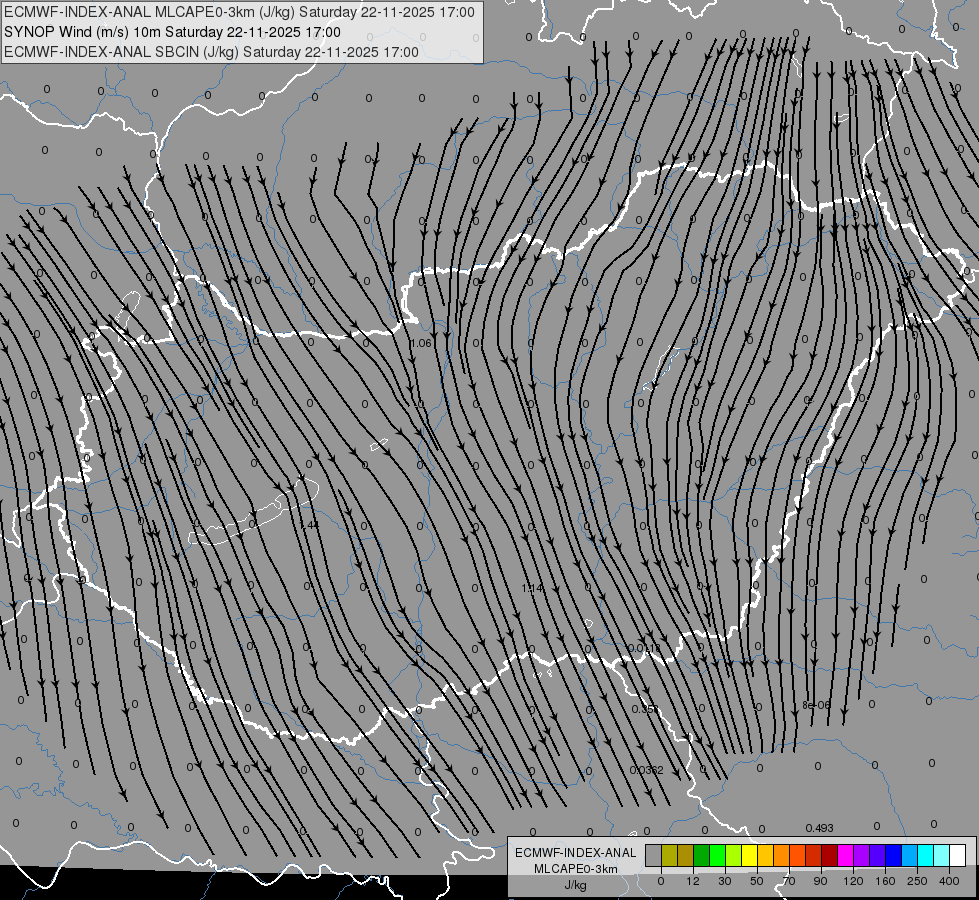
Task: Select the pure blue legend swatch
Action: pyautogui.click(x=893, y=855)
